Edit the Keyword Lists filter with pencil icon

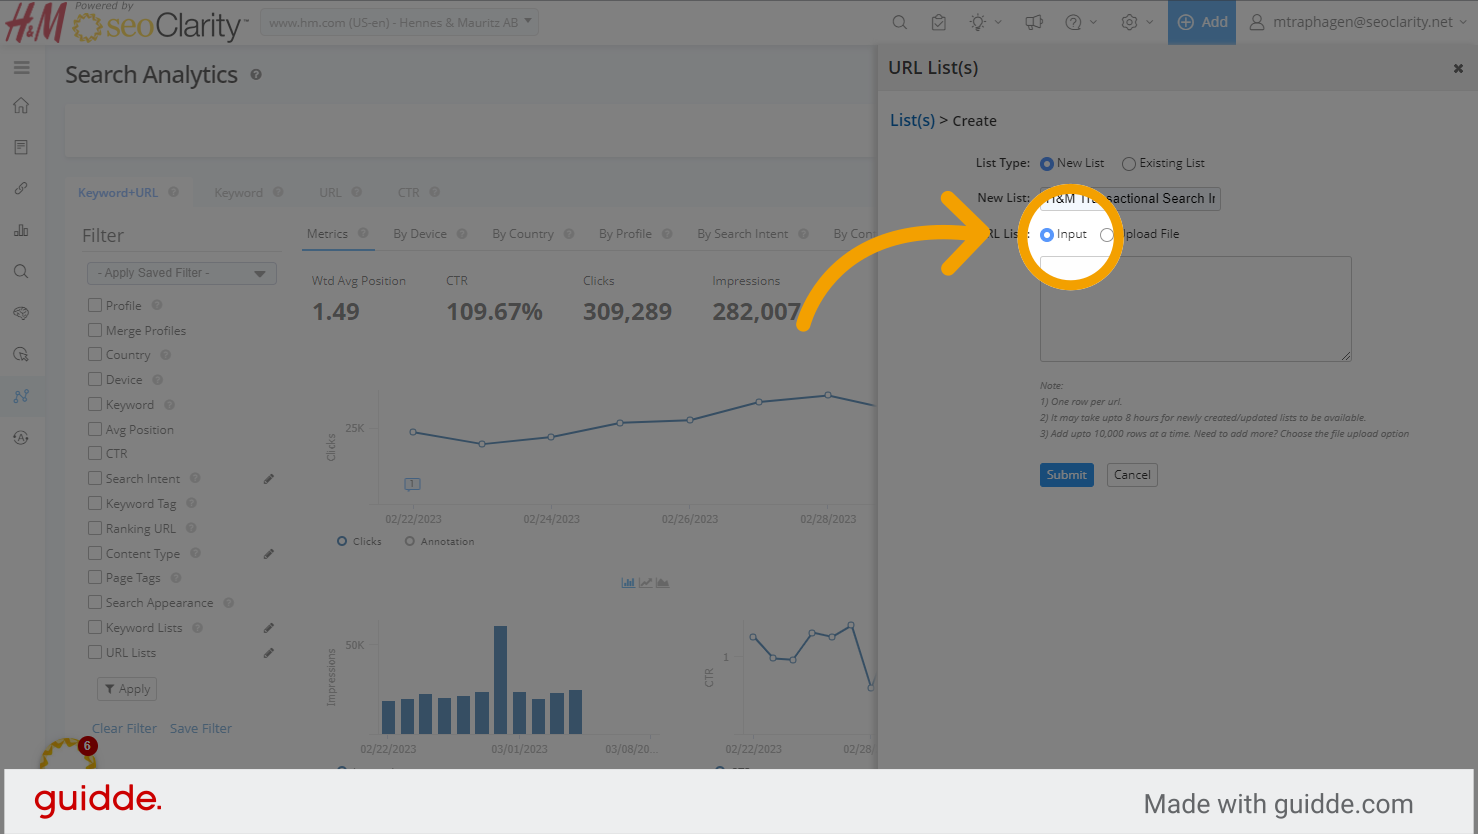[x=269, y=628]
